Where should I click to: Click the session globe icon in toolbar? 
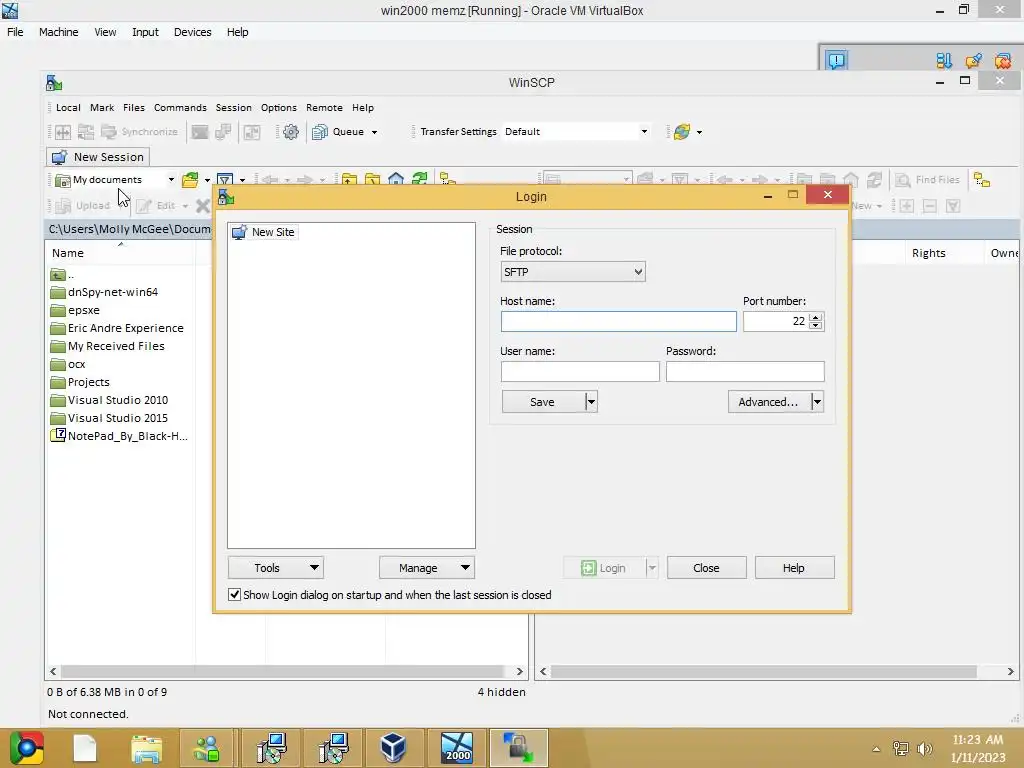pos(682,132)
